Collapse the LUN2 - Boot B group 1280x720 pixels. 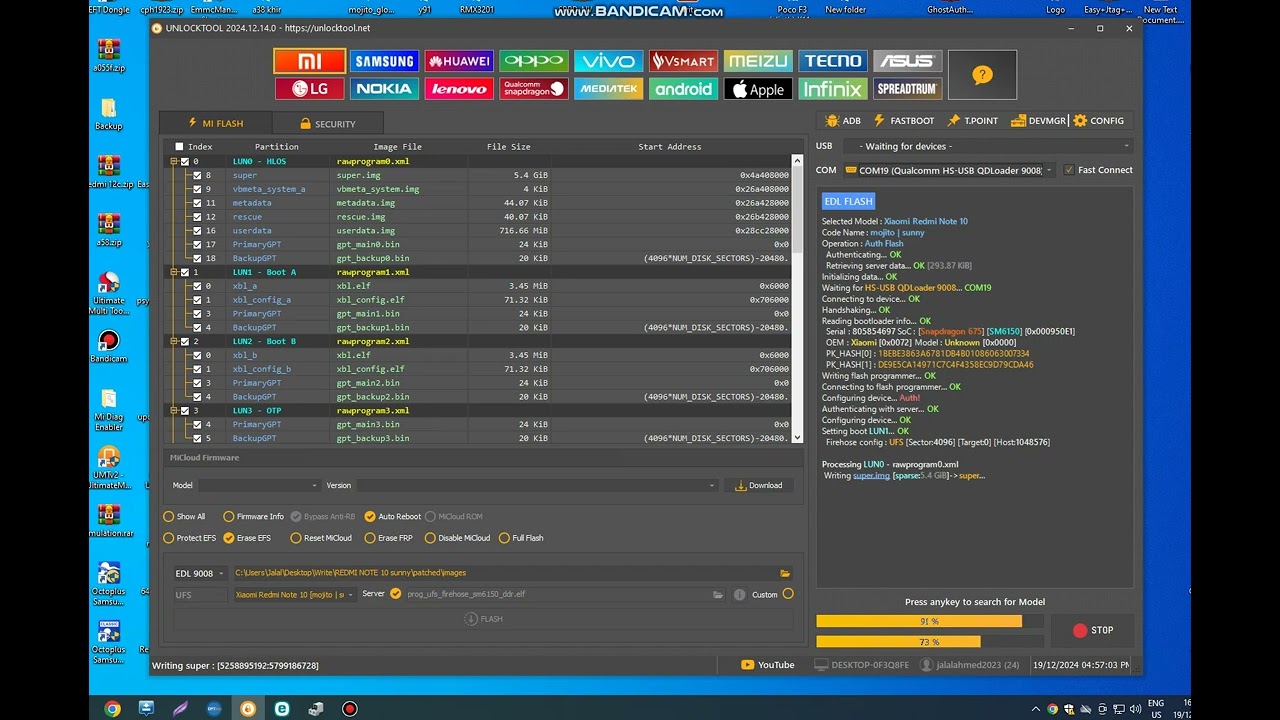point(174,341)
